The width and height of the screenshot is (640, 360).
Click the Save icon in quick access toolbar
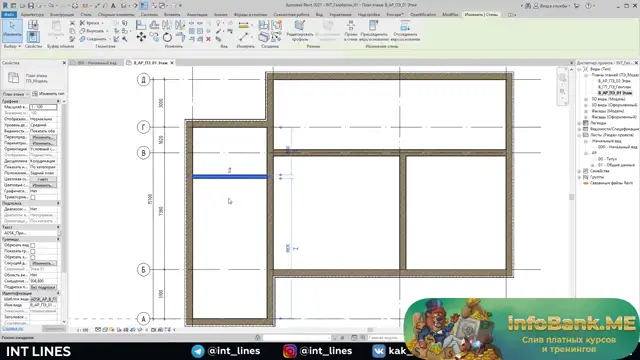pos(31,6)
